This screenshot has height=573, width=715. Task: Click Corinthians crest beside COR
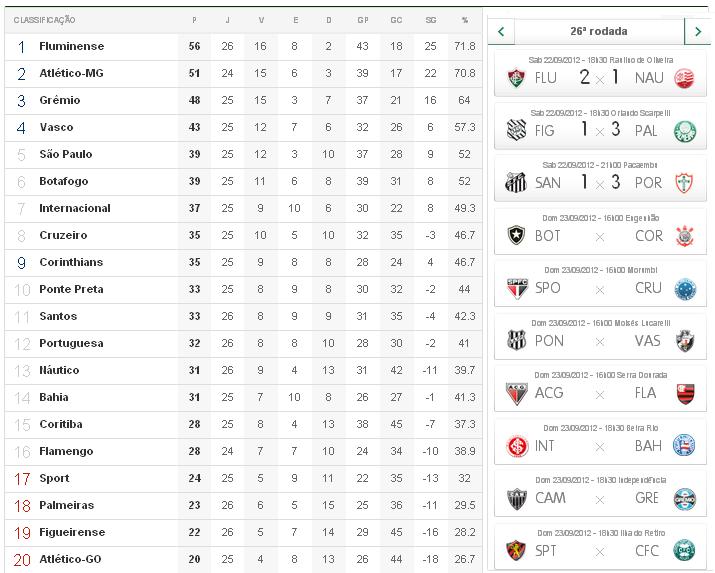(x=685, y=236)
